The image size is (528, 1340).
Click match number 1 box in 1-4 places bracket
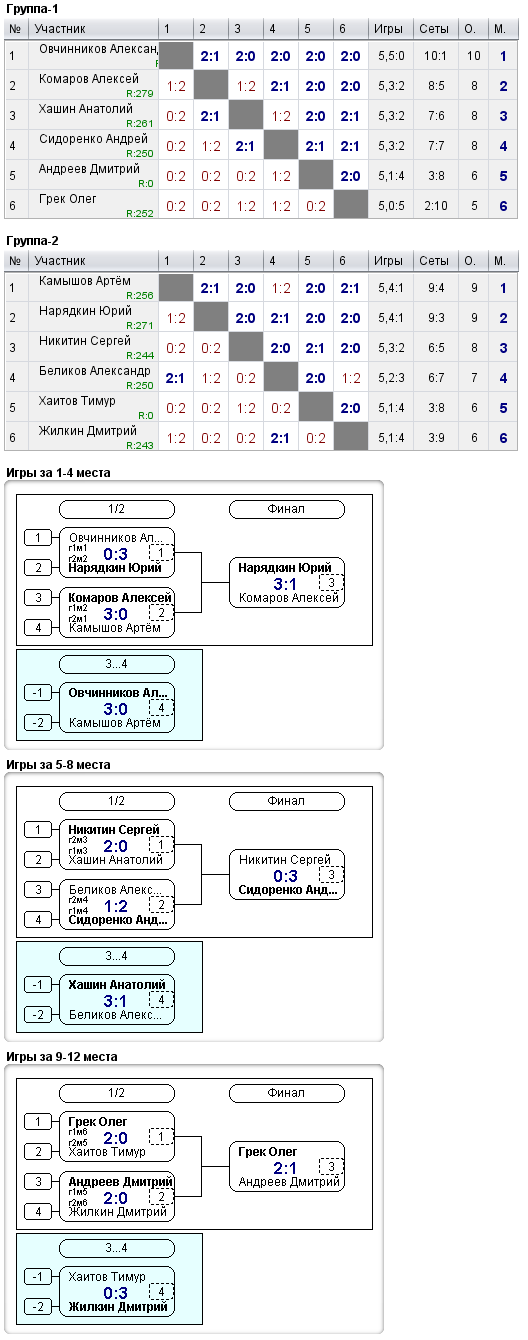pyautogui.click(x=161, y=553)
